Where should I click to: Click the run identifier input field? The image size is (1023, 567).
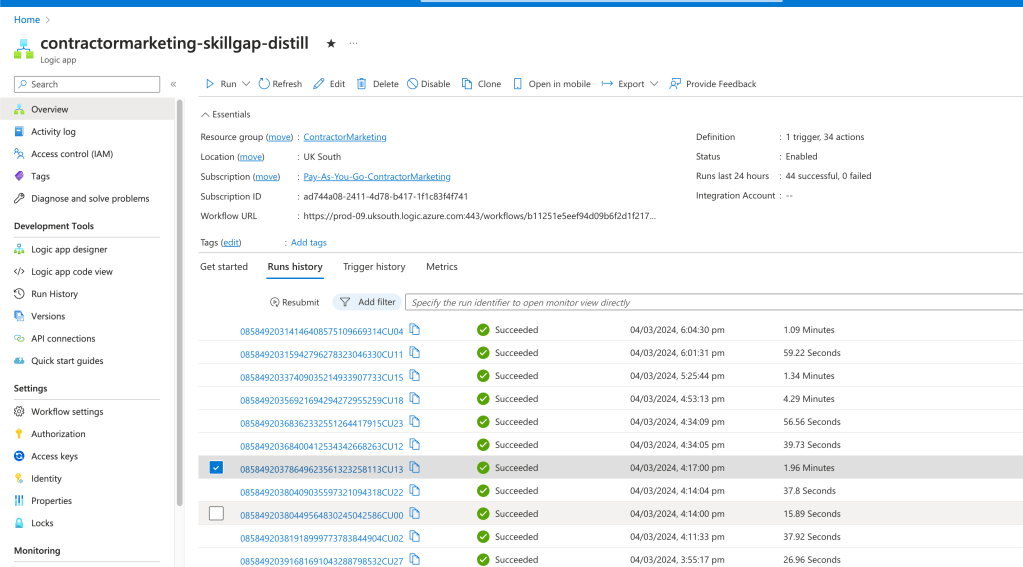714,302
